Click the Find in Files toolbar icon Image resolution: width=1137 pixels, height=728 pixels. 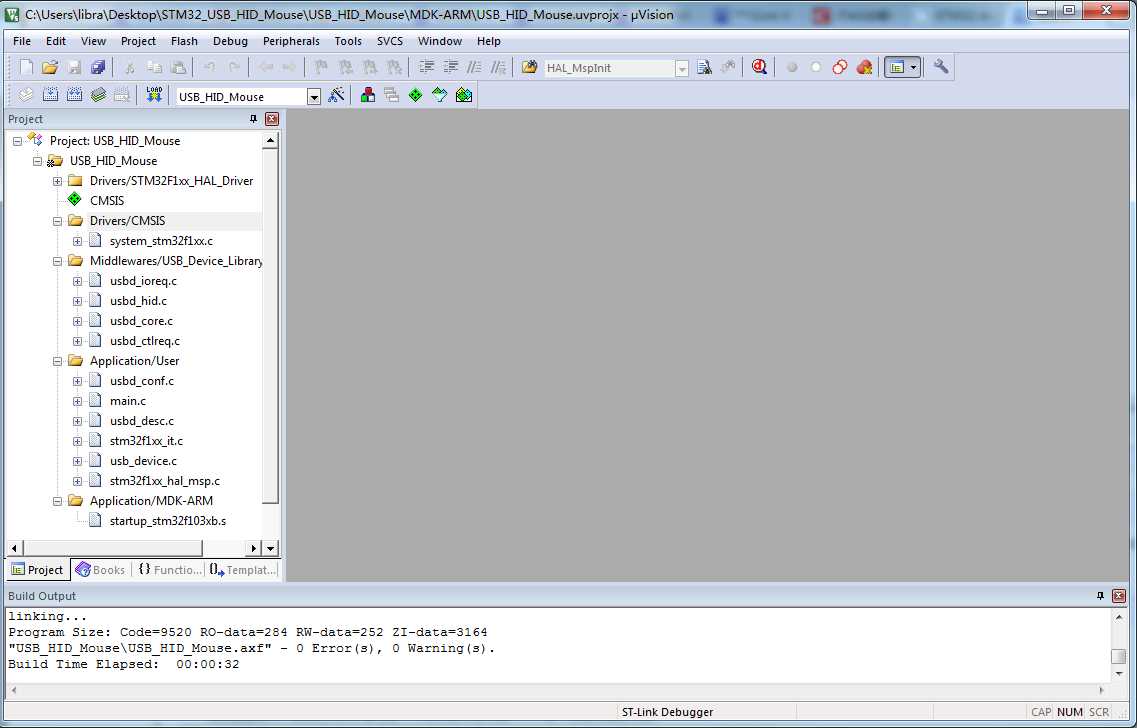tap(529, 67)
